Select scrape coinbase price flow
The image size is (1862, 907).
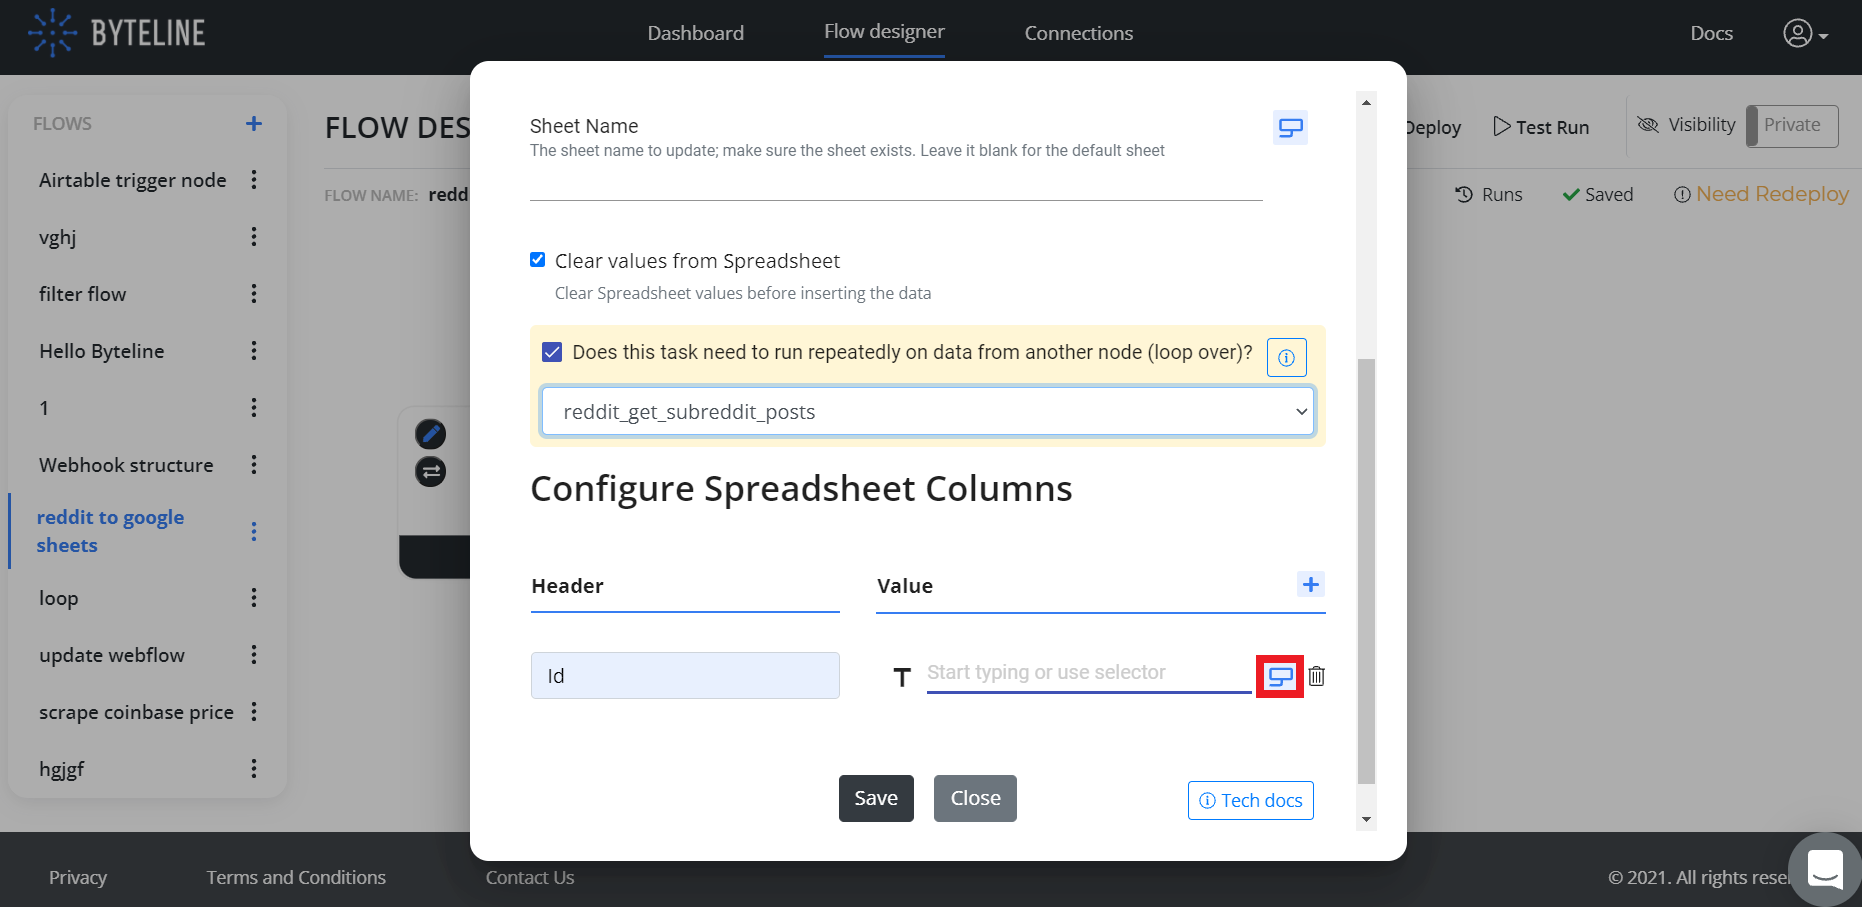coord(136,712)
